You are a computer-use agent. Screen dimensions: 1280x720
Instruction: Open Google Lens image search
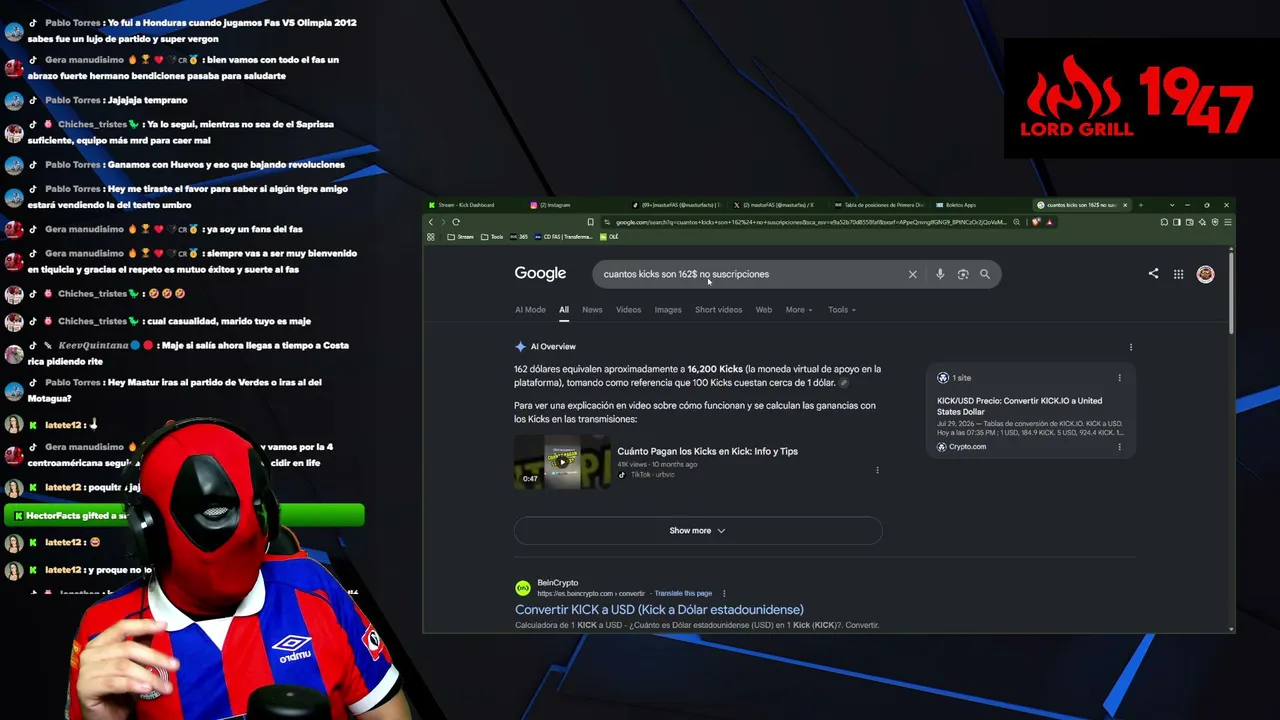pos(963,274)
